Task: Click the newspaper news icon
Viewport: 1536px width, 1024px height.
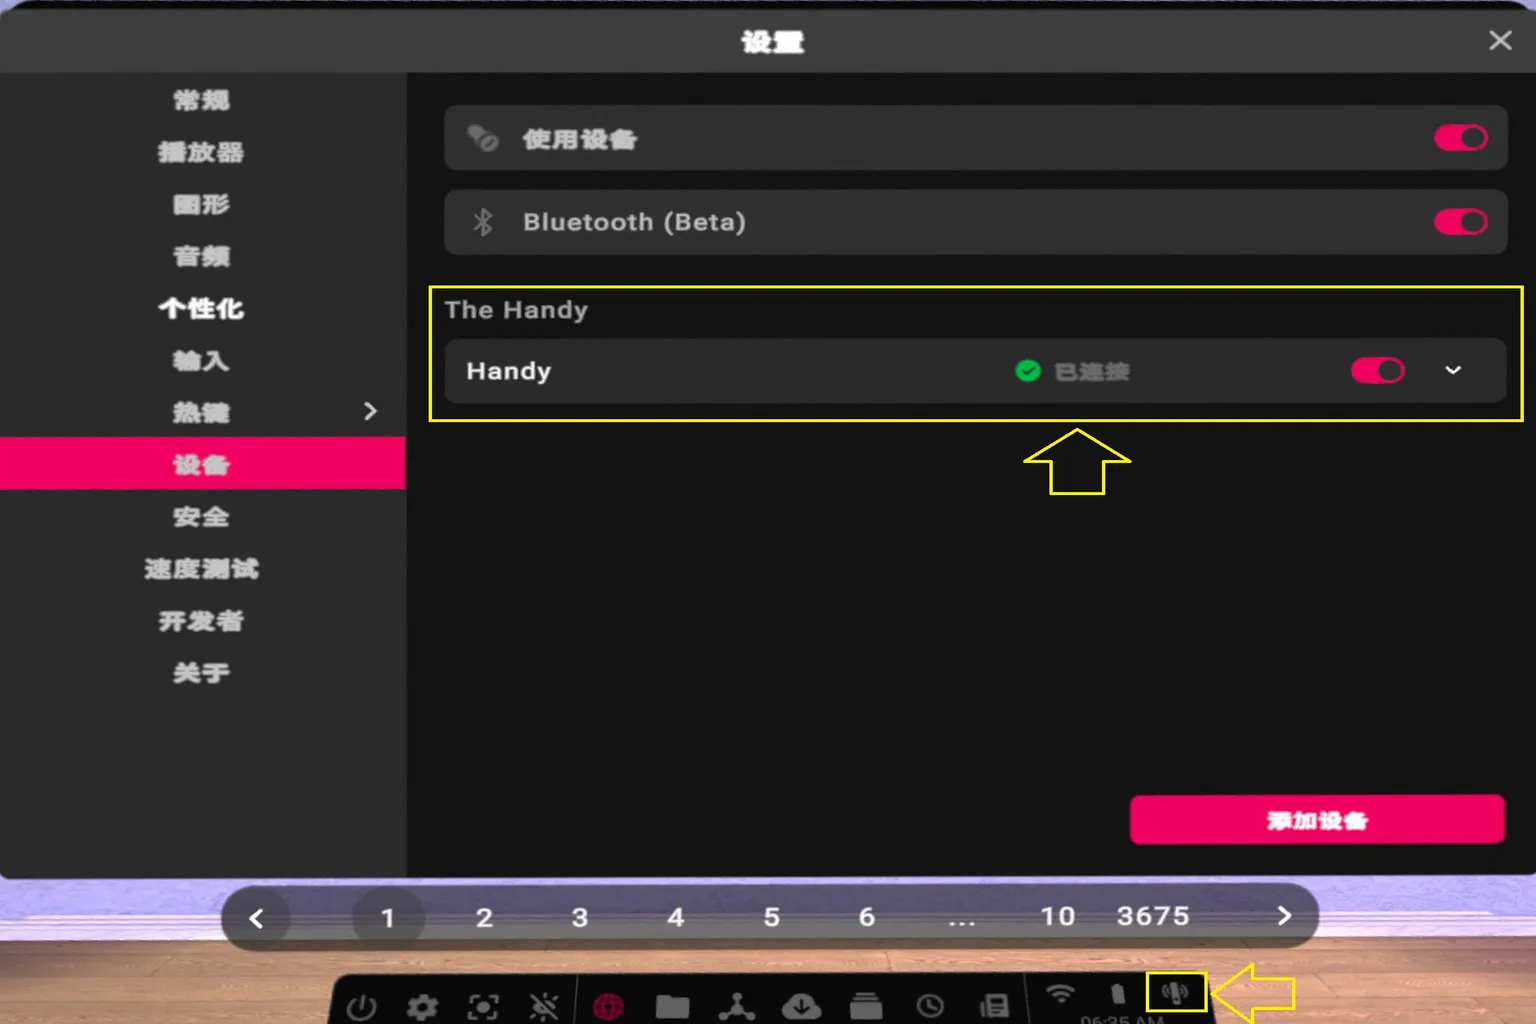Action: (994, 1006)
